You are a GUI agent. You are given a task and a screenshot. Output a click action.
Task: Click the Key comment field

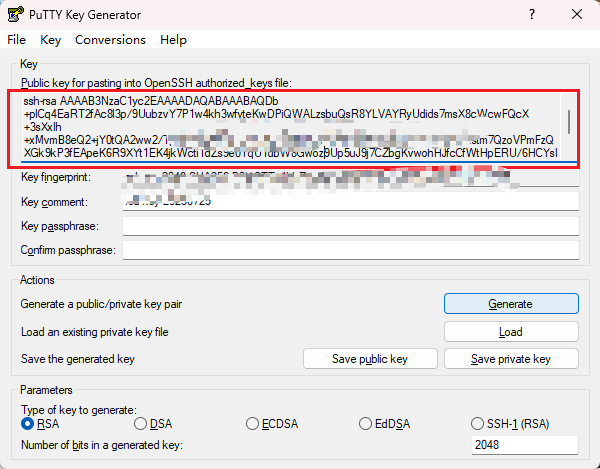(x=350, y=202)
